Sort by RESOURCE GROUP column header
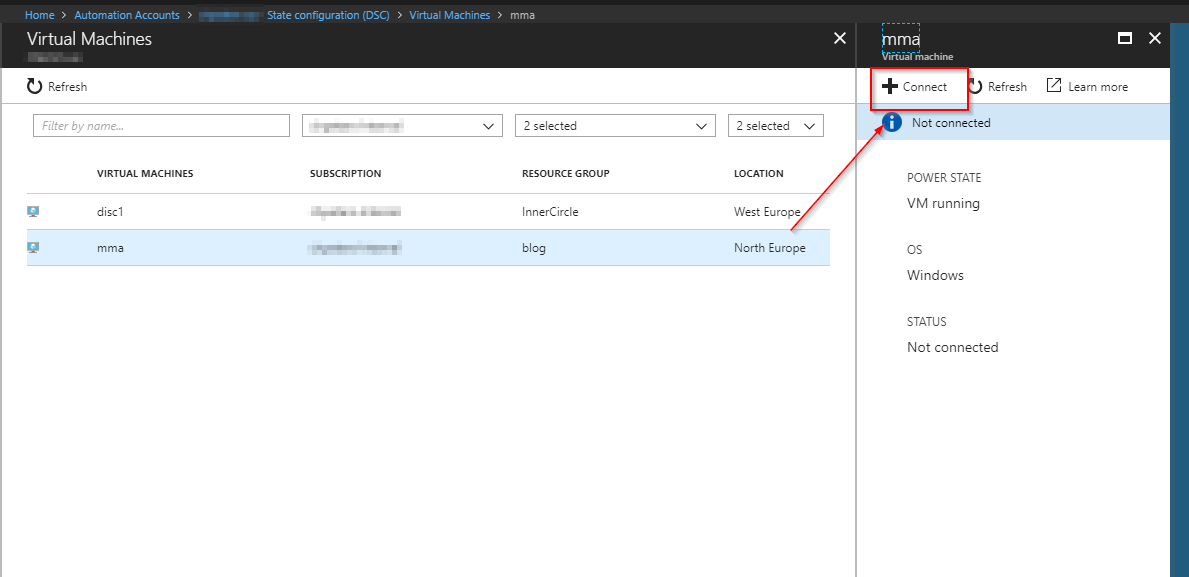1189x577 pixels. (x=566, y=174)
